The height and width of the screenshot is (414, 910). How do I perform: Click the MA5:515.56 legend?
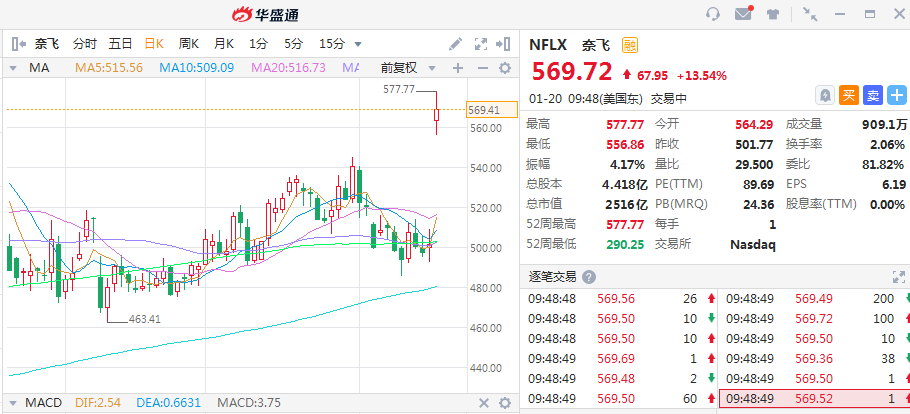(x=109, y=68)
